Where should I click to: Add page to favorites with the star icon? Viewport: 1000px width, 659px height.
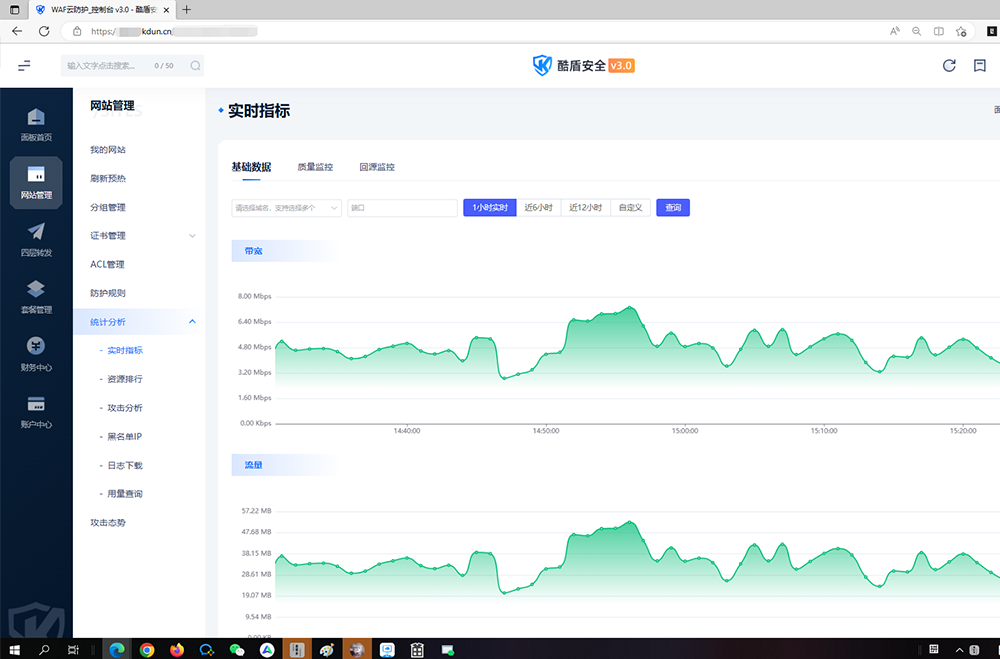point(961,31)
